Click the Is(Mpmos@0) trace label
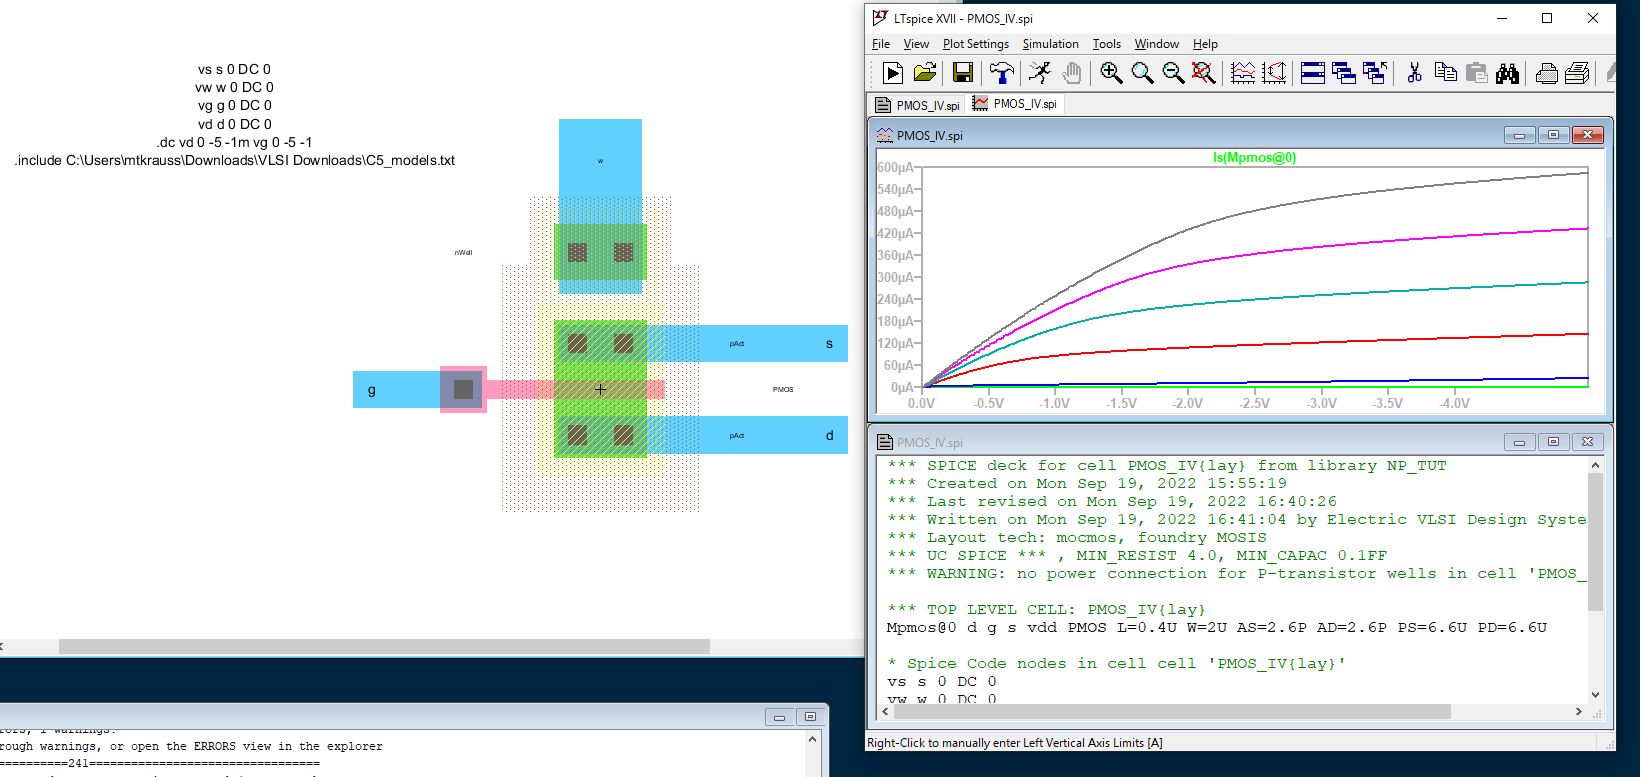Screen dimensions: 1640x777 point(1254,158)
